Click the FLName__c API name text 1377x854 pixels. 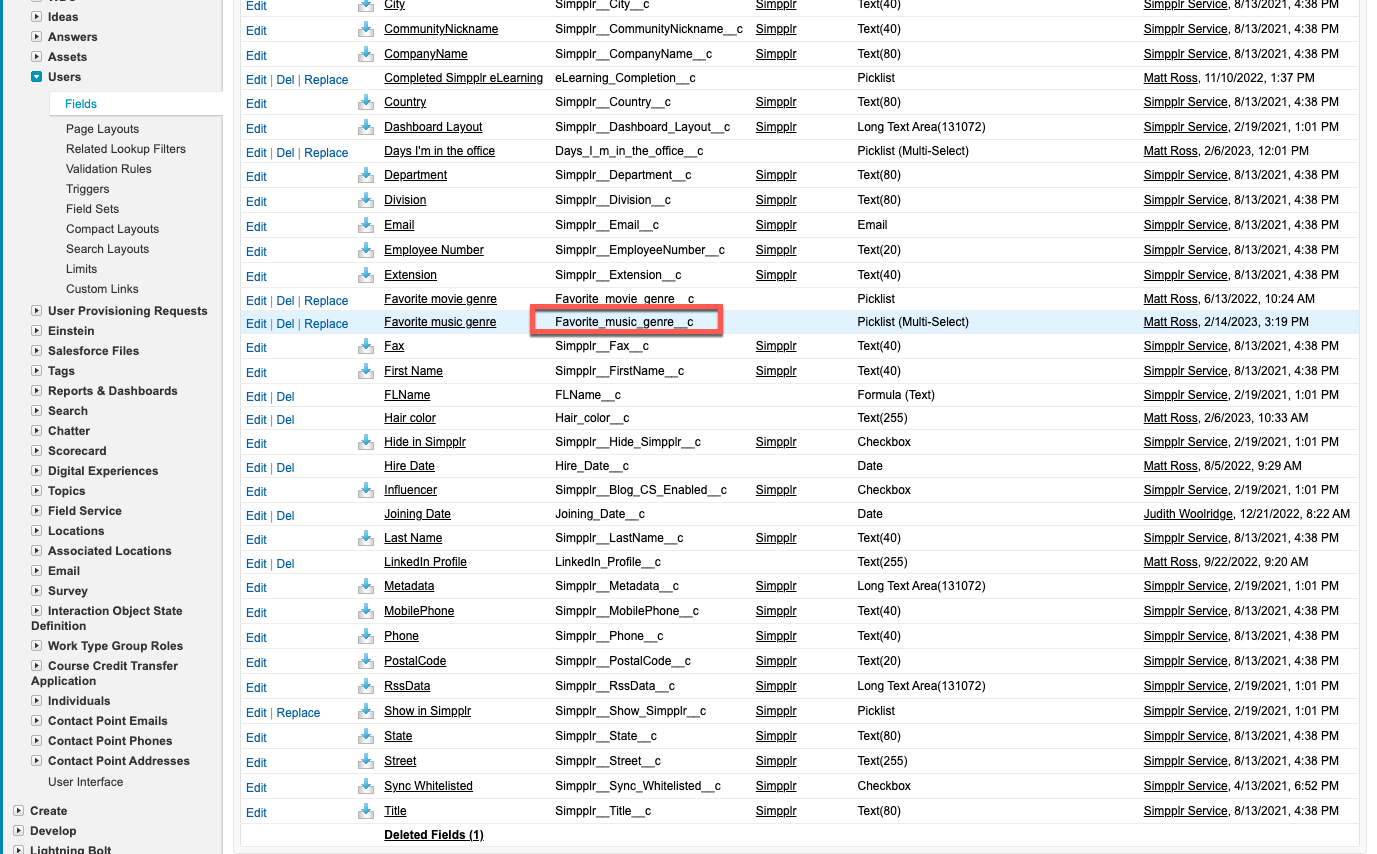coord(588,395)
